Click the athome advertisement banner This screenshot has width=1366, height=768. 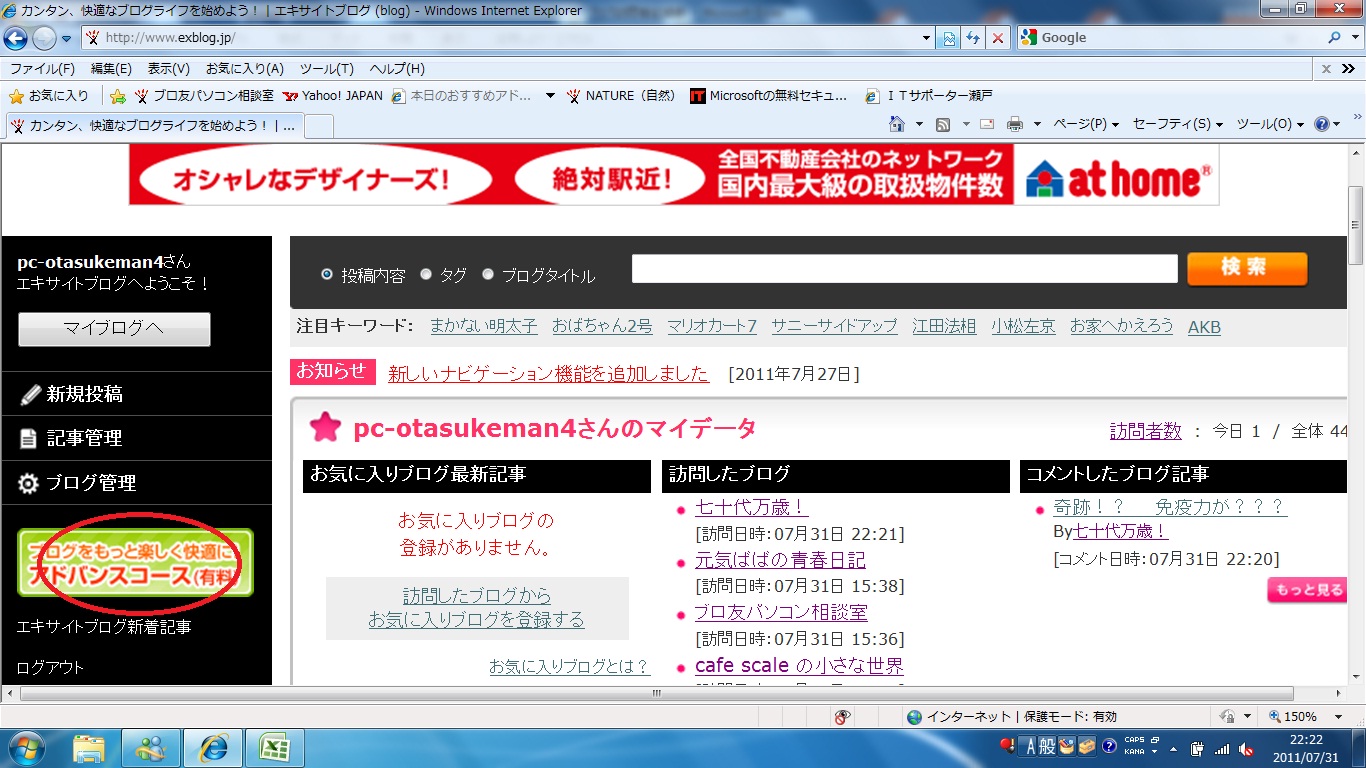pyautogui.click(x=674, y=175)
